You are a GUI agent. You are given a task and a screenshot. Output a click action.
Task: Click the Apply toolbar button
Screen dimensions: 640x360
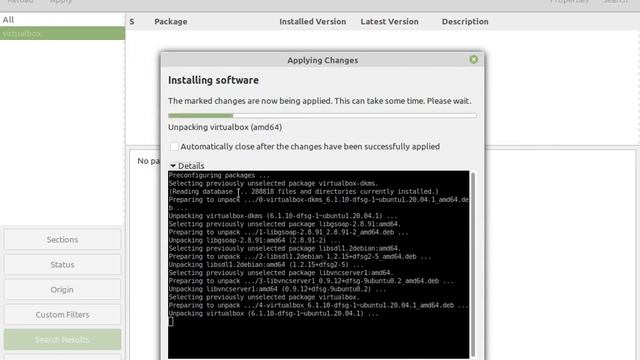pos(61,2)
